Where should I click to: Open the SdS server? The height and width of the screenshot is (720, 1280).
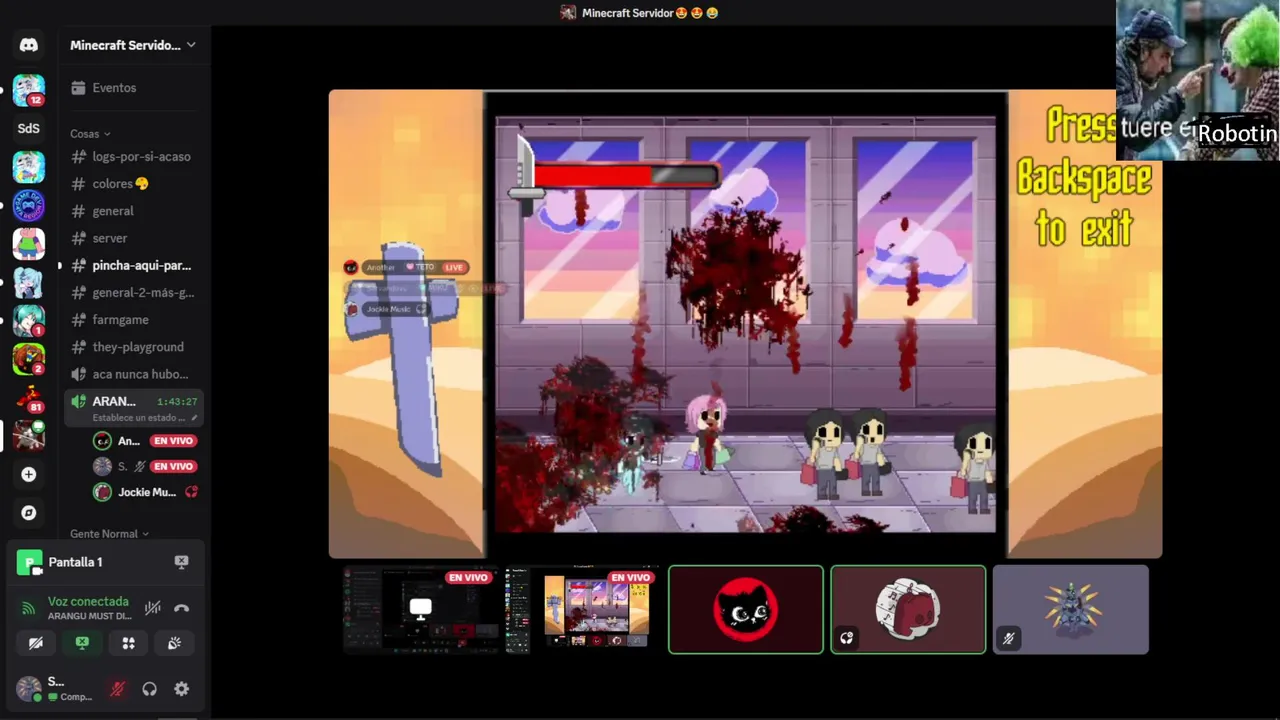pos(29,128)
